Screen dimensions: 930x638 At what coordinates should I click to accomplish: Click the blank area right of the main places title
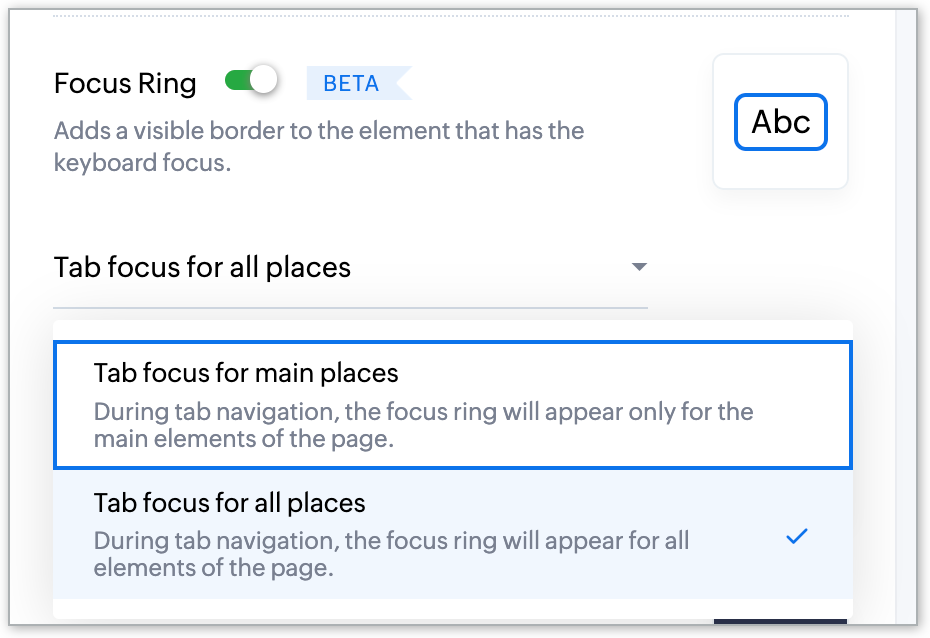tap(620, 374)
